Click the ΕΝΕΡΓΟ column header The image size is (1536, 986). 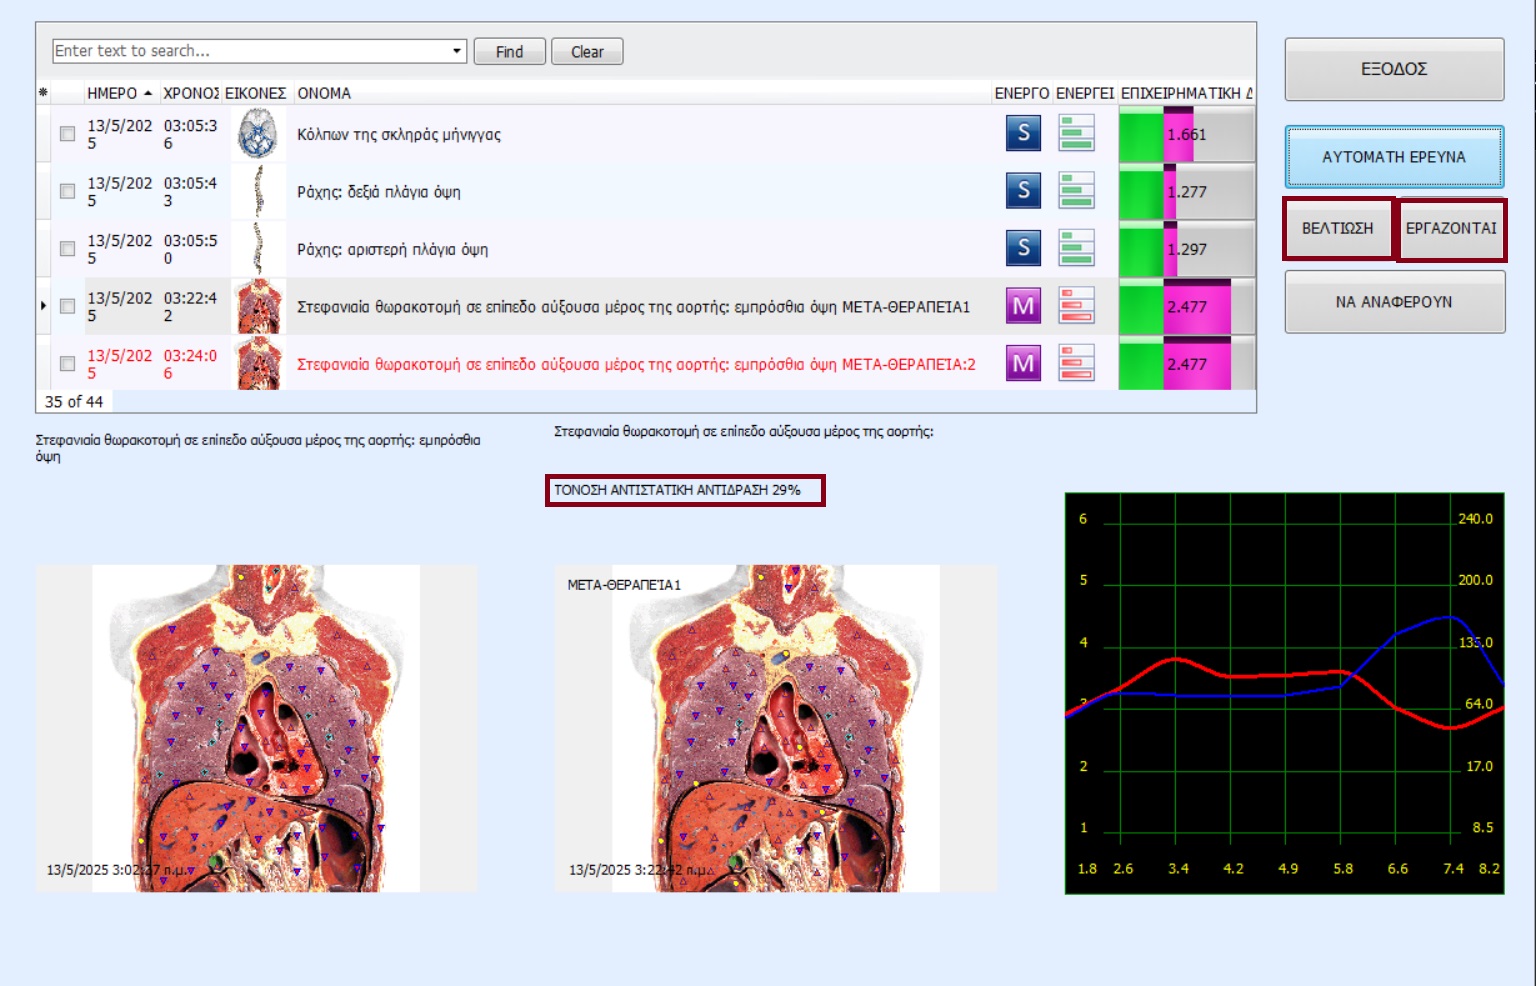pyautogui.click(x=1021, y=93)
